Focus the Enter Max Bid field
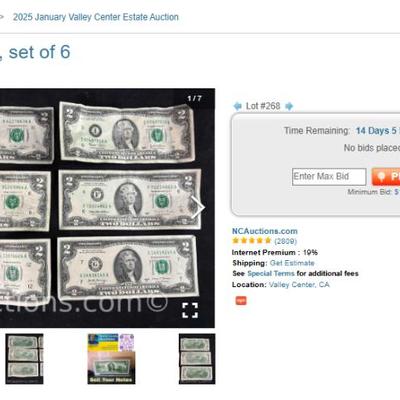Image resolution: width=400 pixels, height=400 pixels. click(329, 177)
